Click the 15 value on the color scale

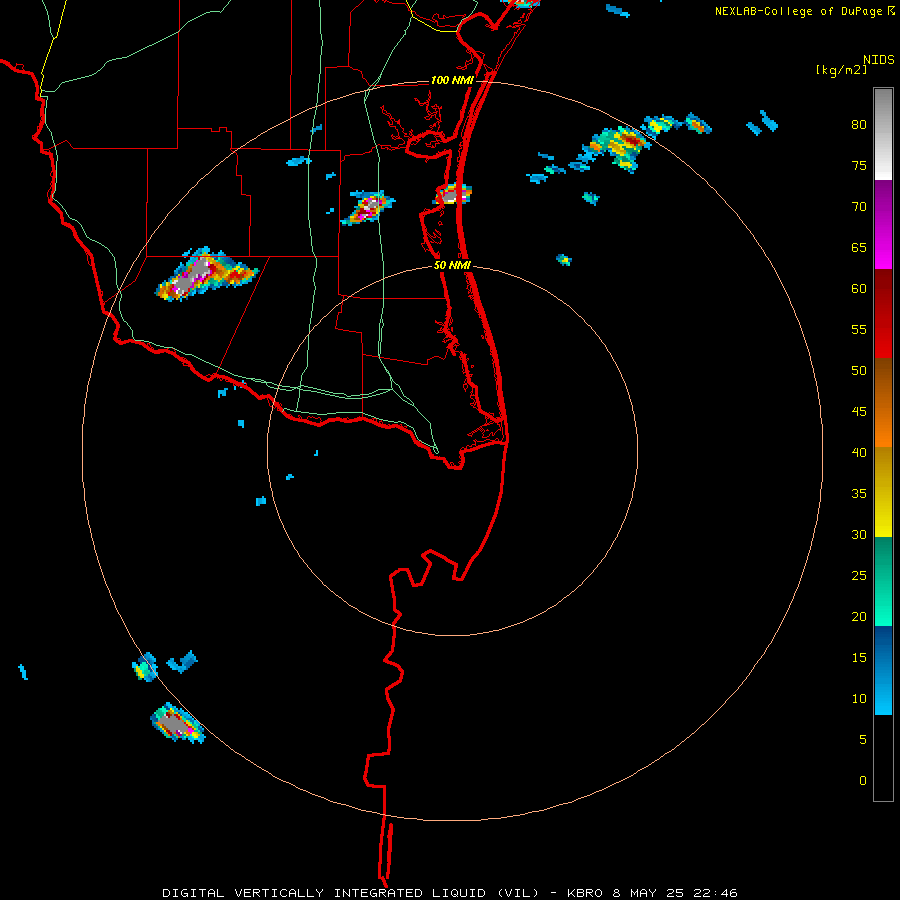[859, 658]
